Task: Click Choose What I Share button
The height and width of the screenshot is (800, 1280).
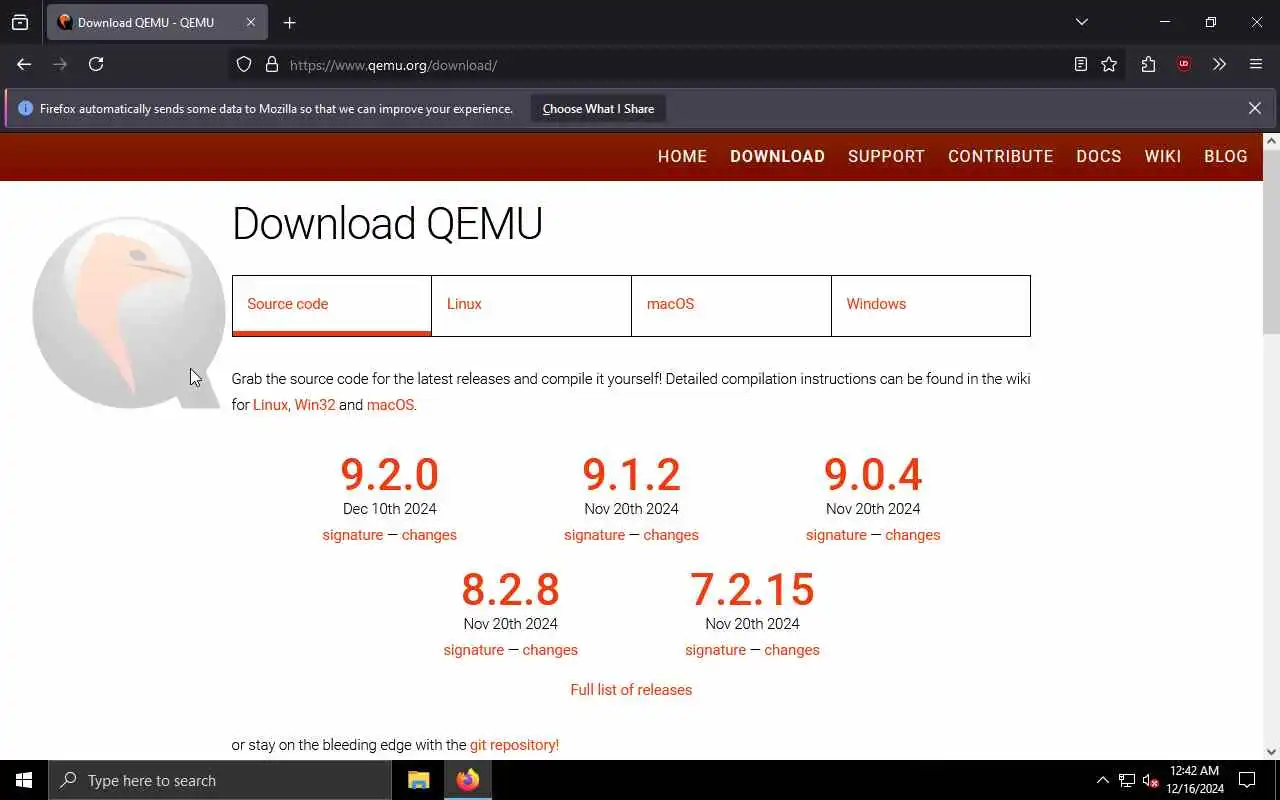Action: (598, 108)
